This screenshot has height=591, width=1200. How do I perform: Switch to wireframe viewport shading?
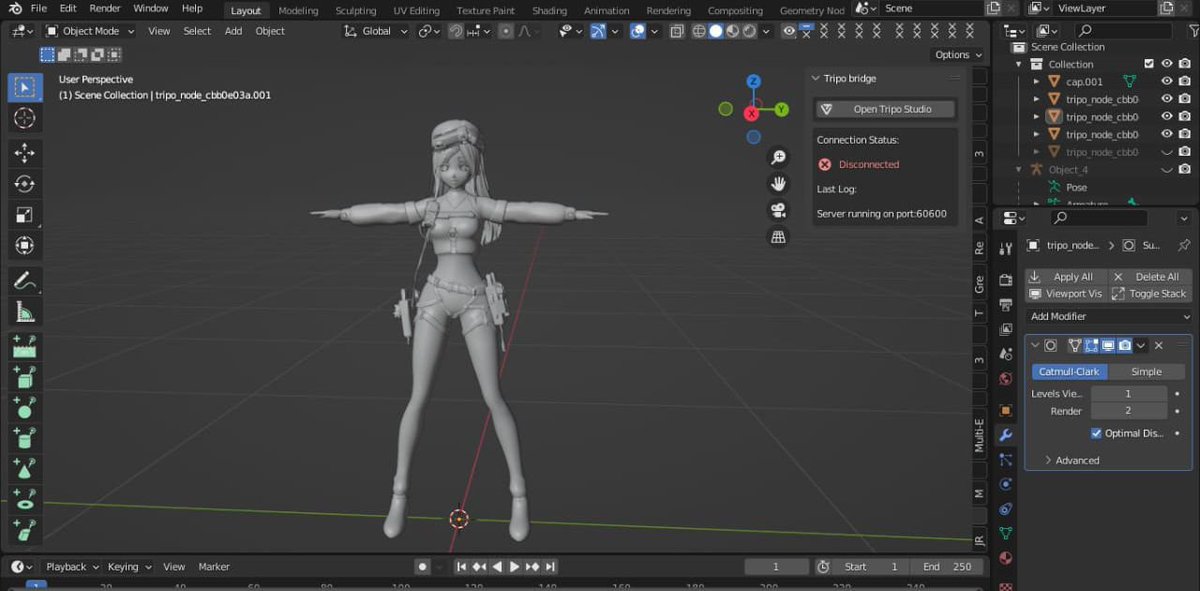(700, 31)
